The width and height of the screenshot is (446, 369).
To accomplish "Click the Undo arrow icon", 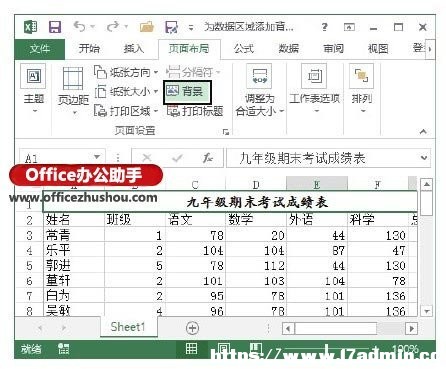I will 79,26.
